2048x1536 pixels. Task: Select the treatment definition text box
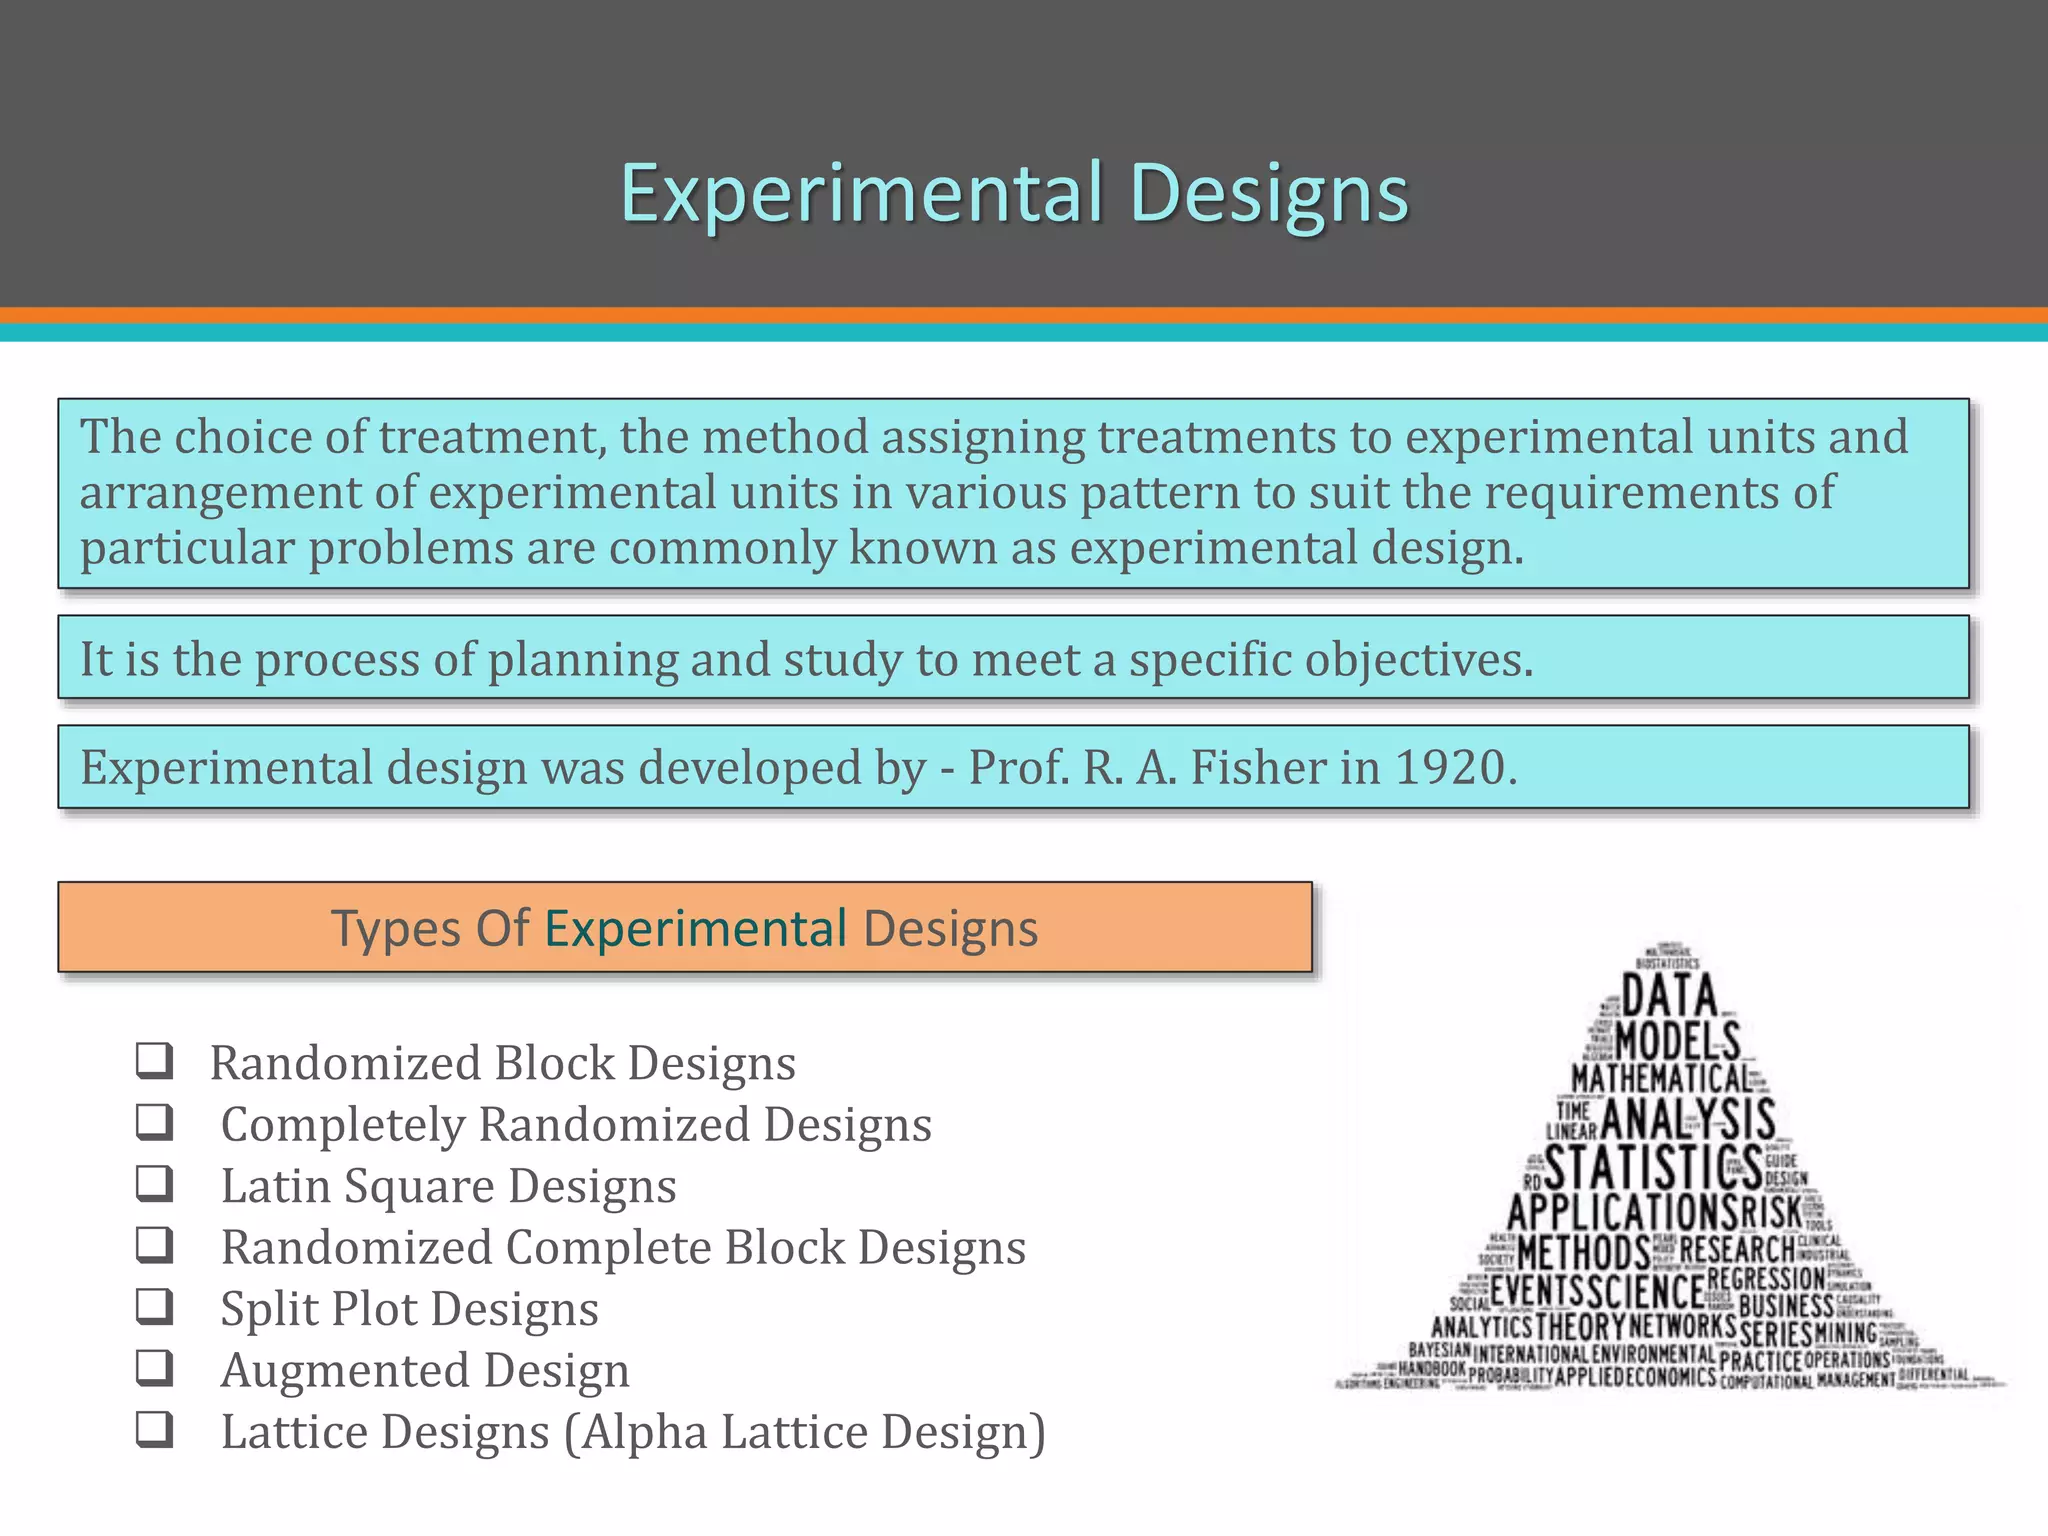1012,493
